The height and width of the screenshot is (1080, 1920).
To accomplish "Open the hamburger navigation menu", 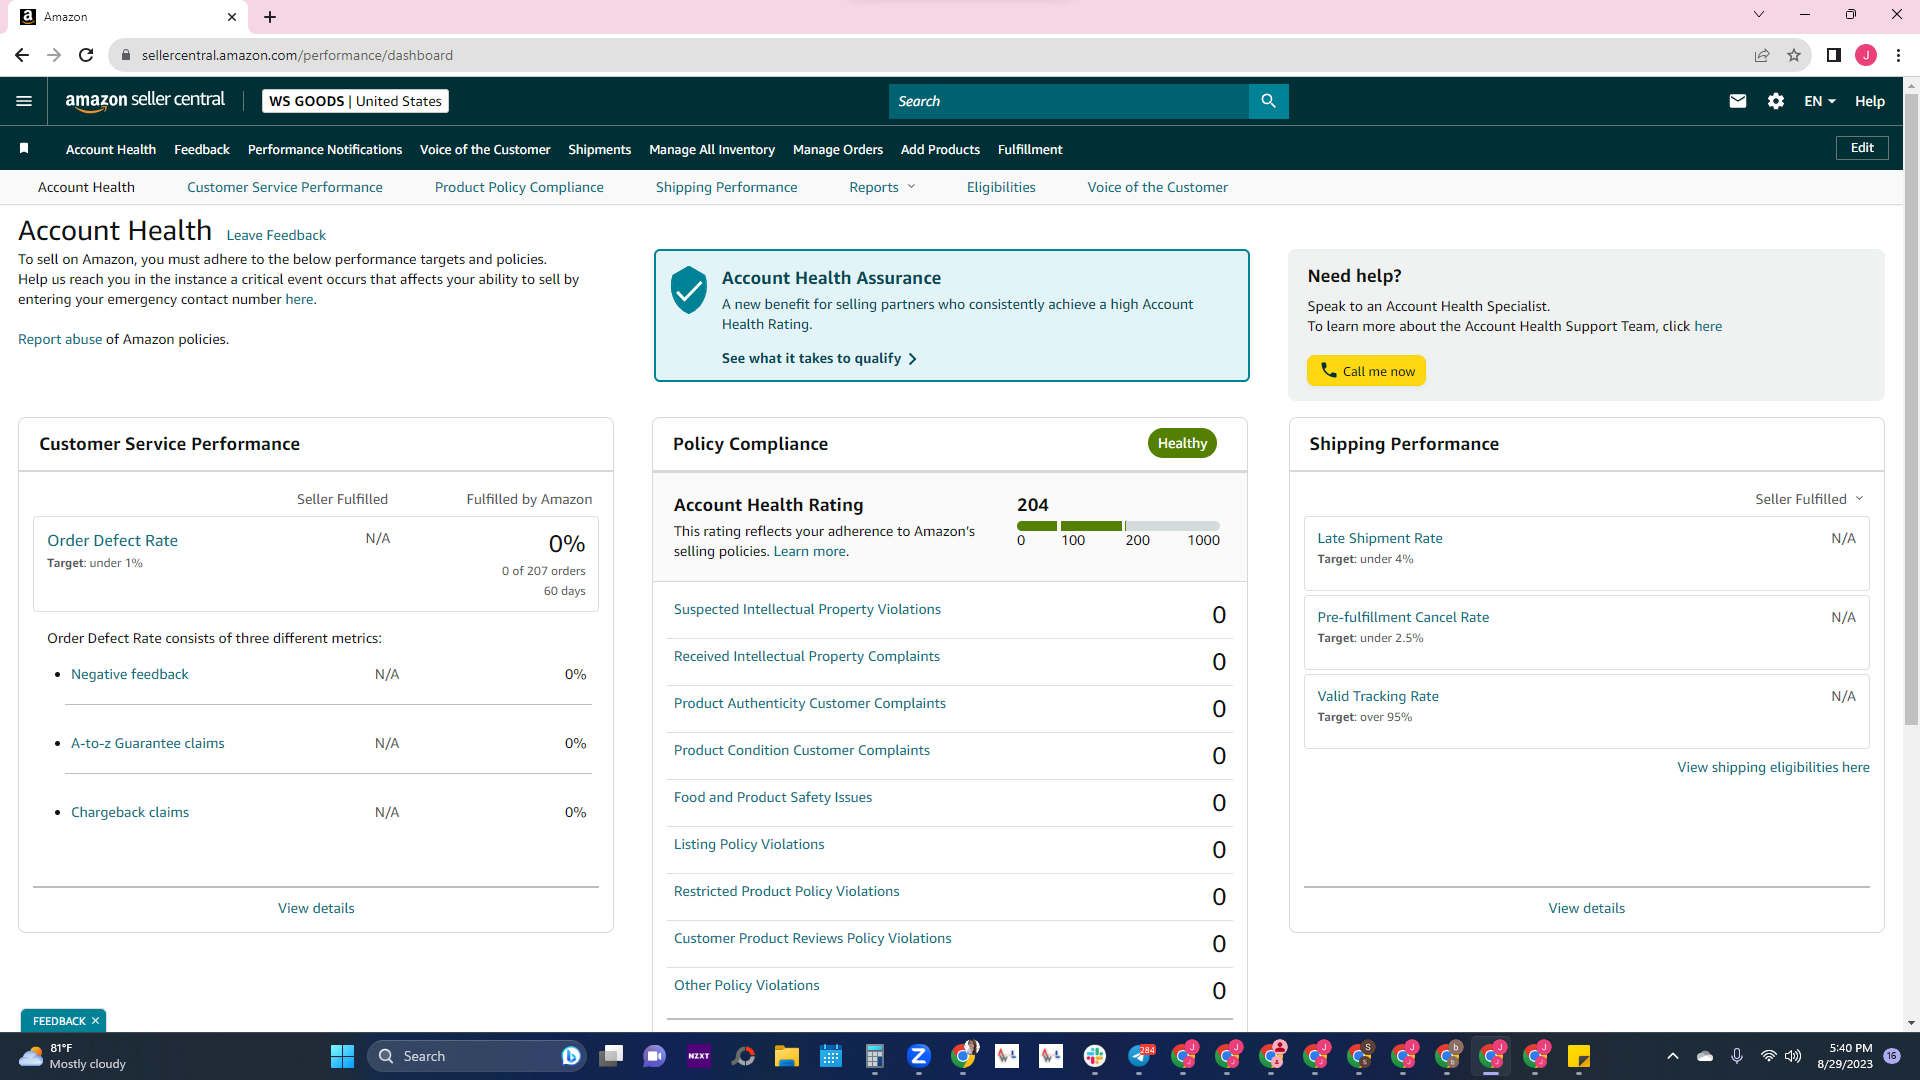I will point(24,101).
